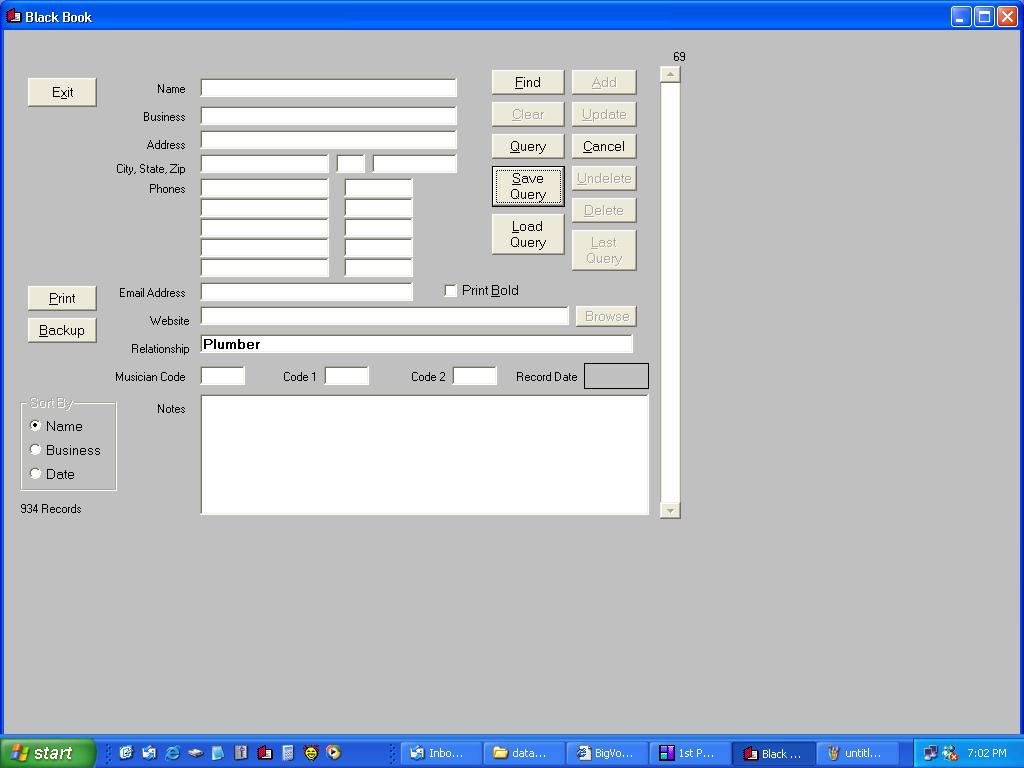The image size is (1024, 768).
Task: Launch Windows Media Player quick launch icon
Action: click(333, 753)
